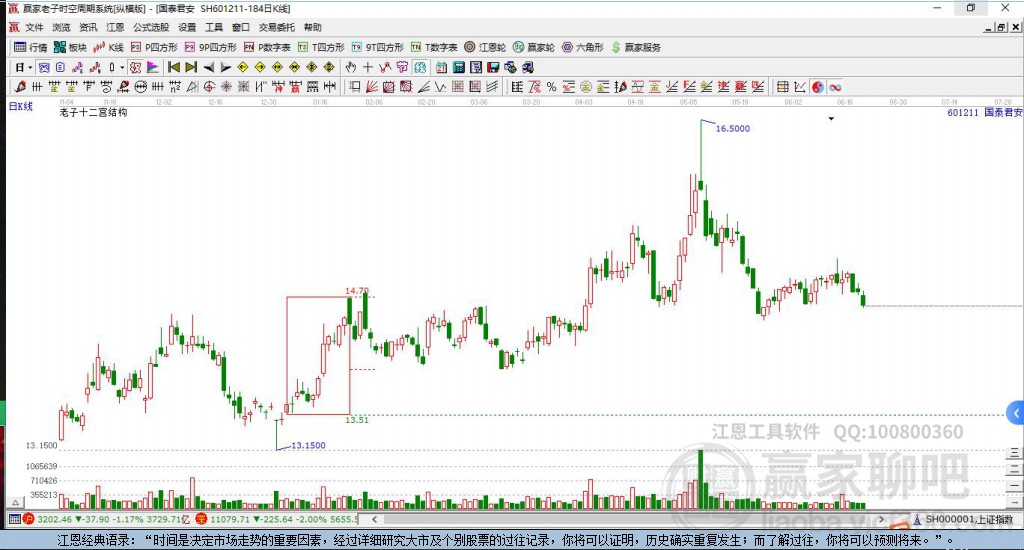Open the 交易委托 menu
The width and height of the screenshot is (1024, 550).
[276, 27]
